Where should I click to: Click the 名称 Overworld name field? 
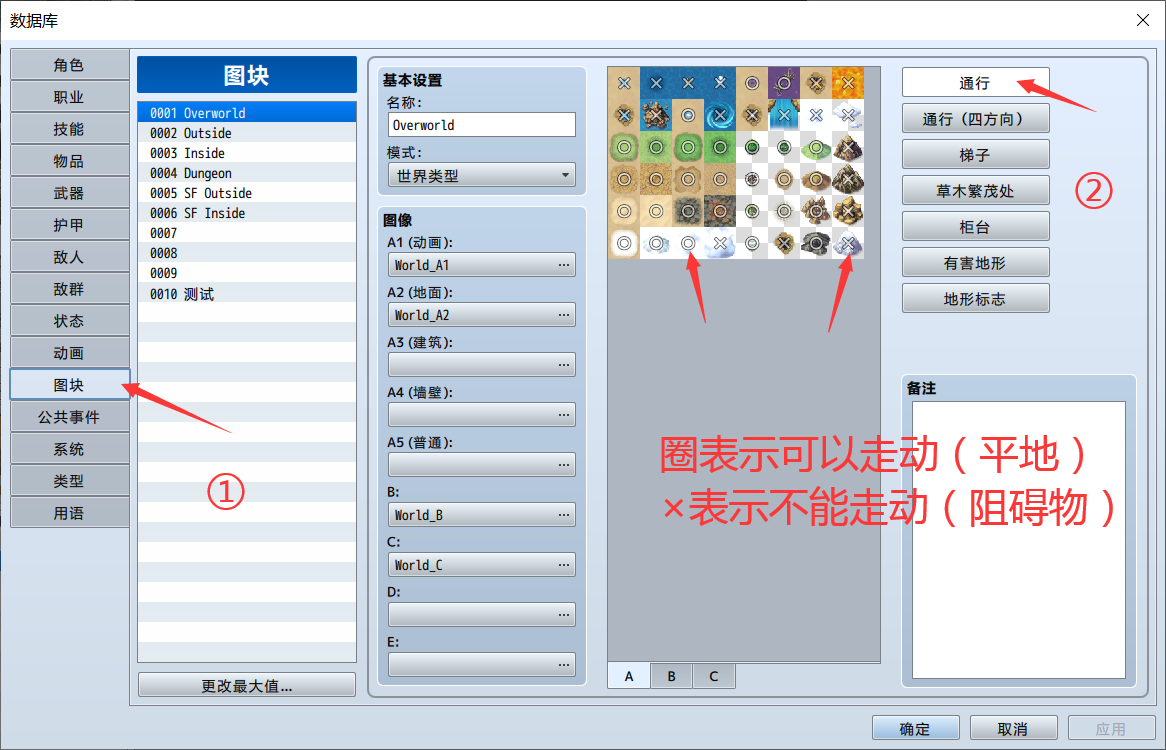pyautogui.click(x=481, y=125)
